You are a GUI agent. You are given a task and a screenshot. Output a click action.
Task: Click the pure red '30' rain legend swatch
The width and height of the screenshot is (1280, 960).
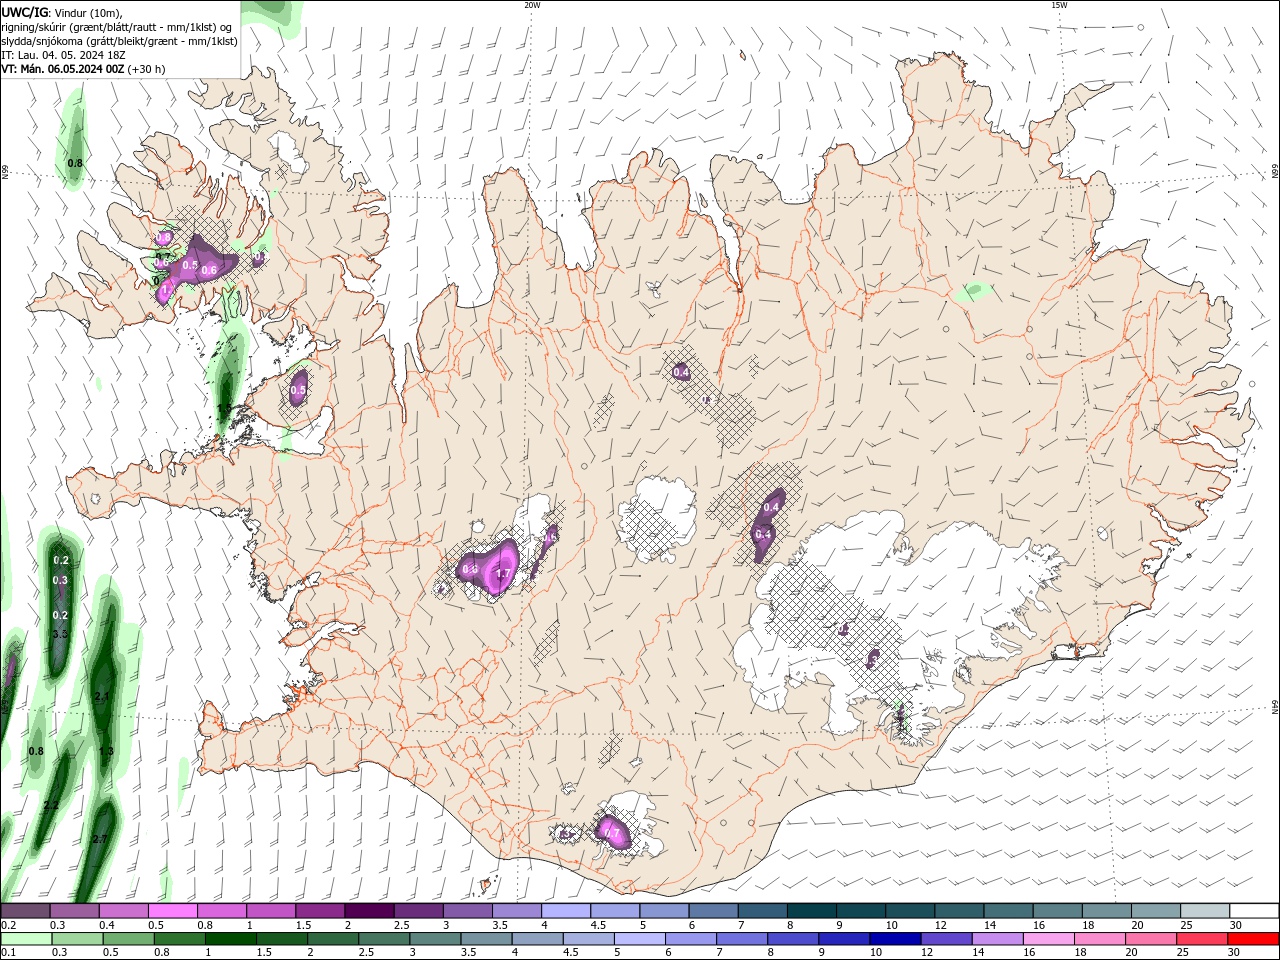point(1254,939)
